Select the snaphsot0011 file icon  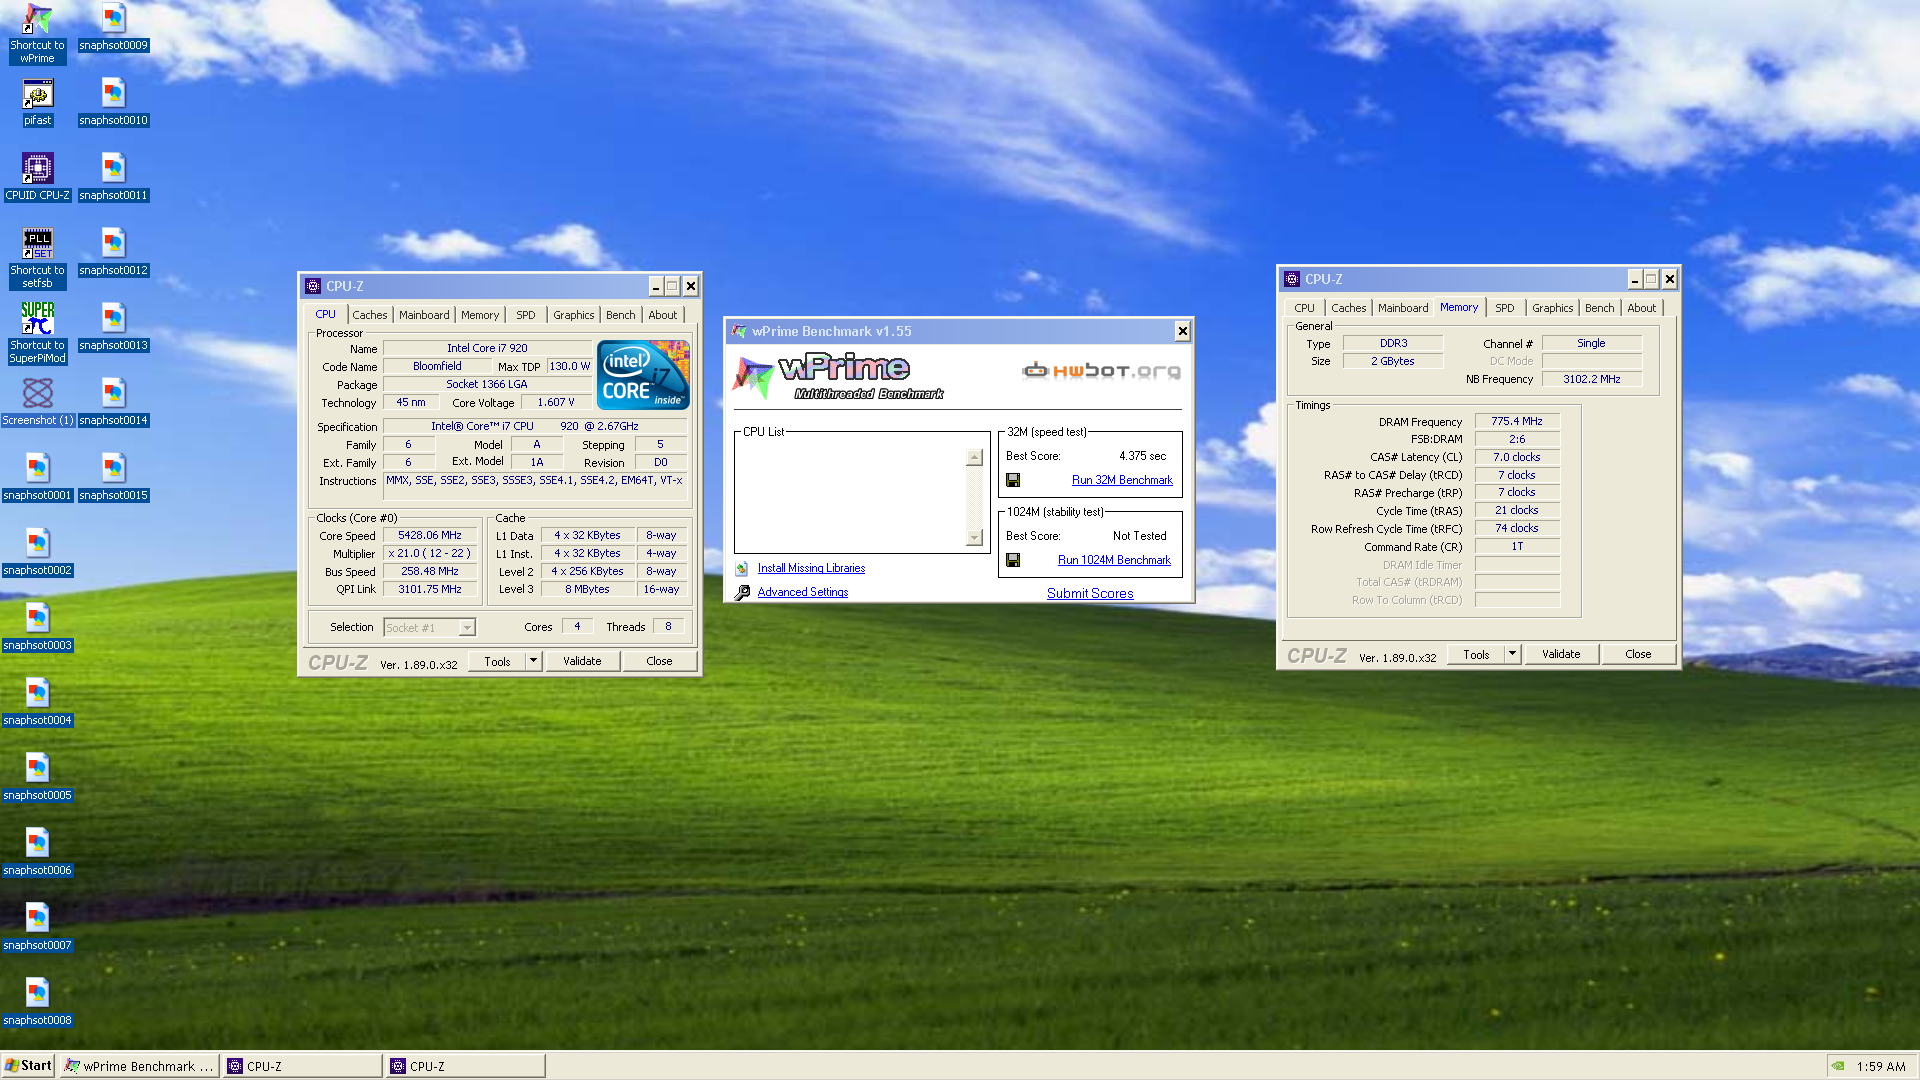(113, 177)
